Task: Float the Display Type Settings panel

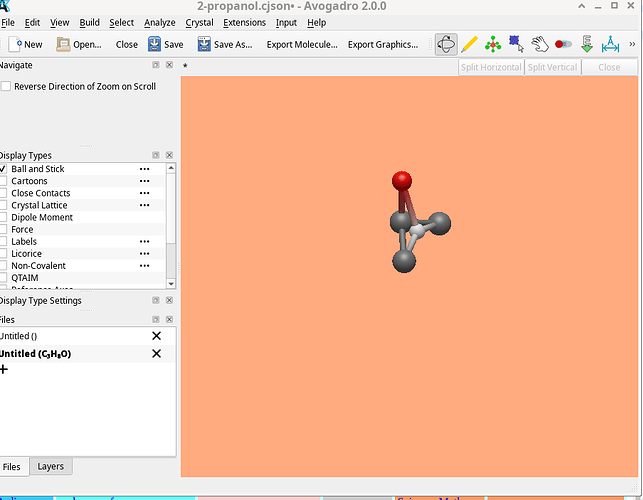Action: 155,300
